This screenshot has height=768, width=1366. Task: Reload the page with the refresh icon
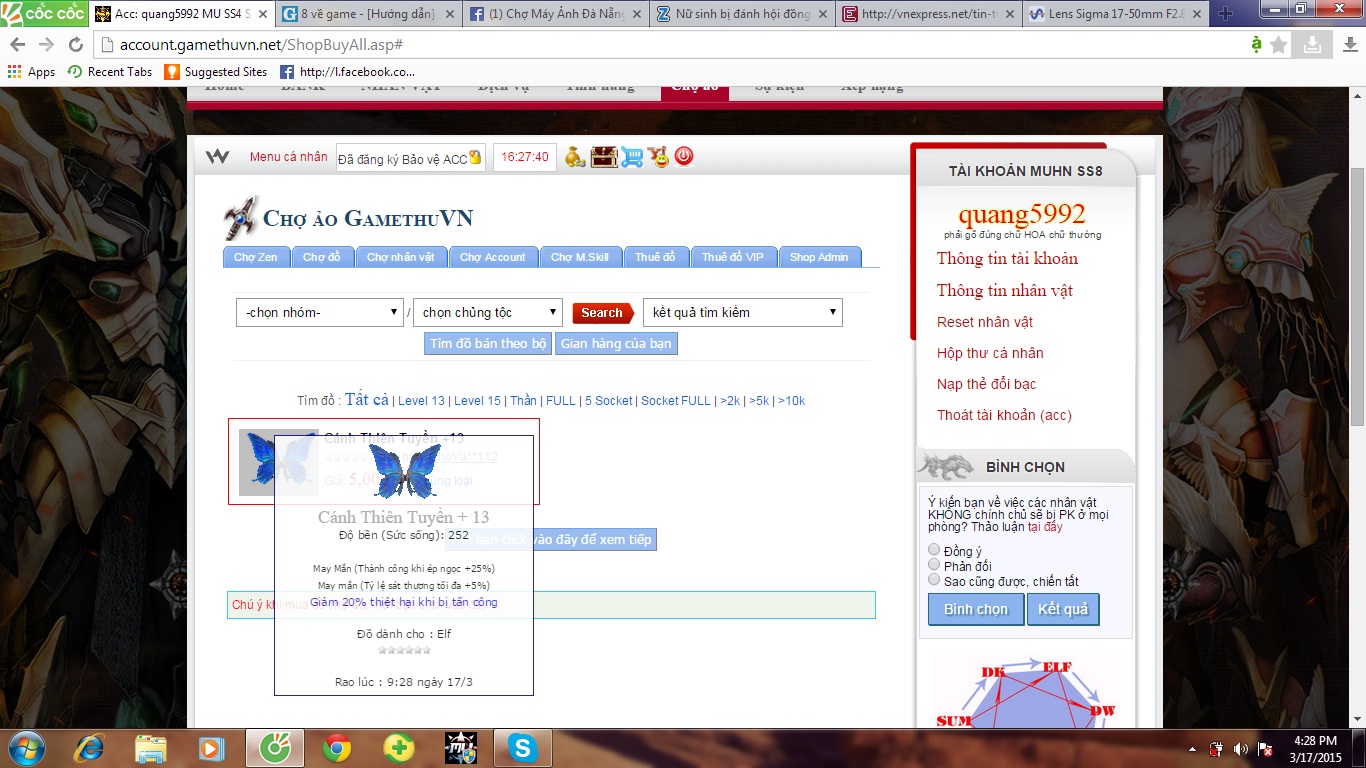pos(76,45)
